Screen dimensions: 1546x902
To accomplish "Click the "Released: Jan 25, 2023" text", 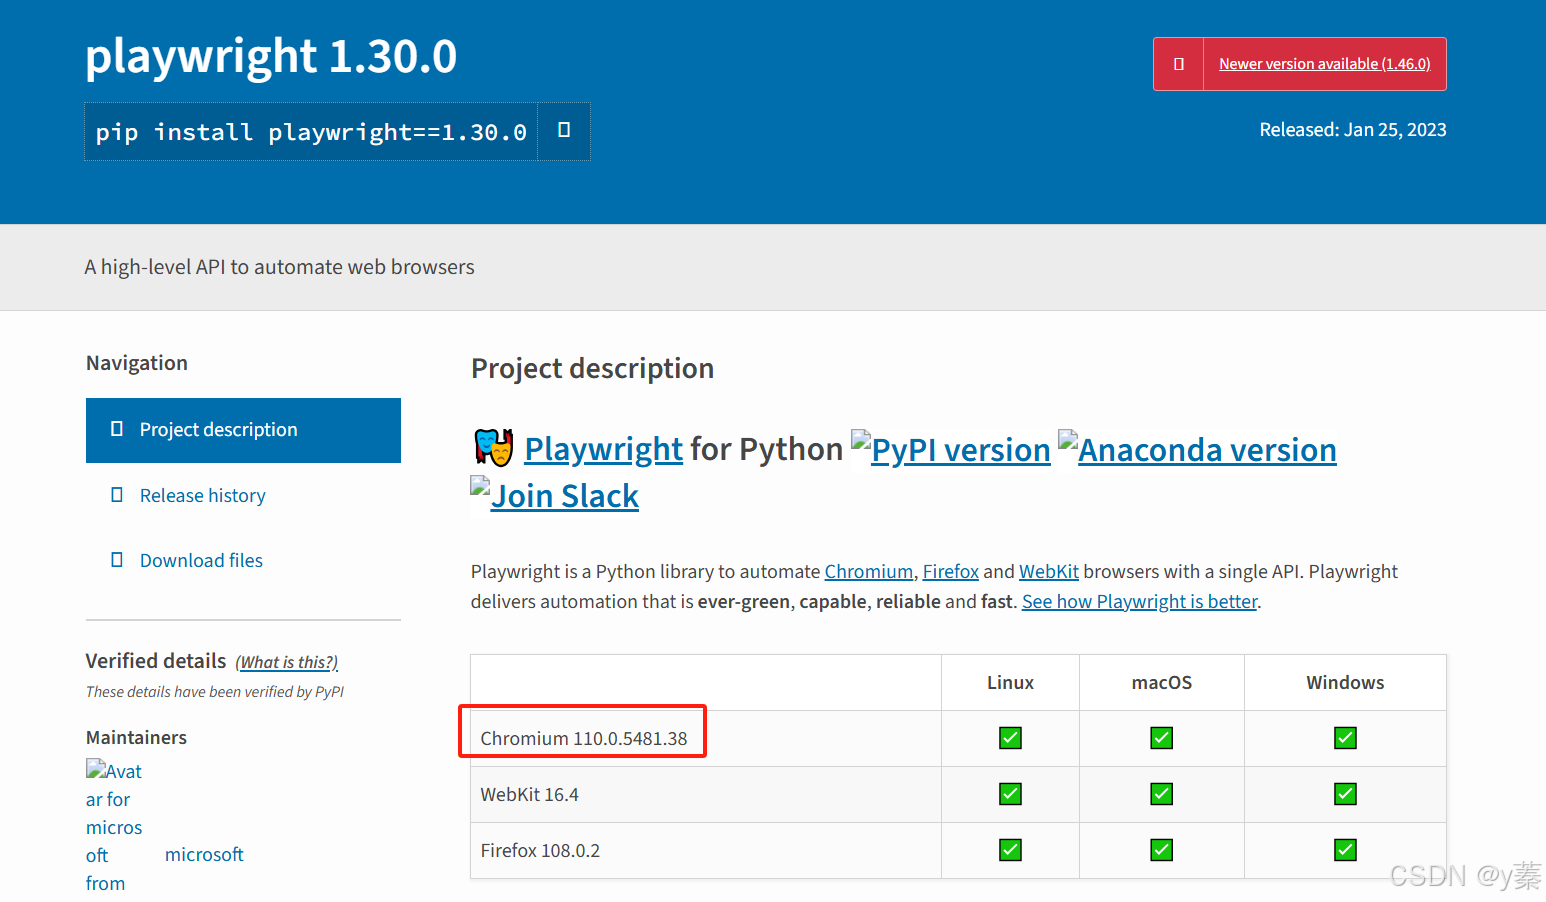I will tap(1353, 129).
